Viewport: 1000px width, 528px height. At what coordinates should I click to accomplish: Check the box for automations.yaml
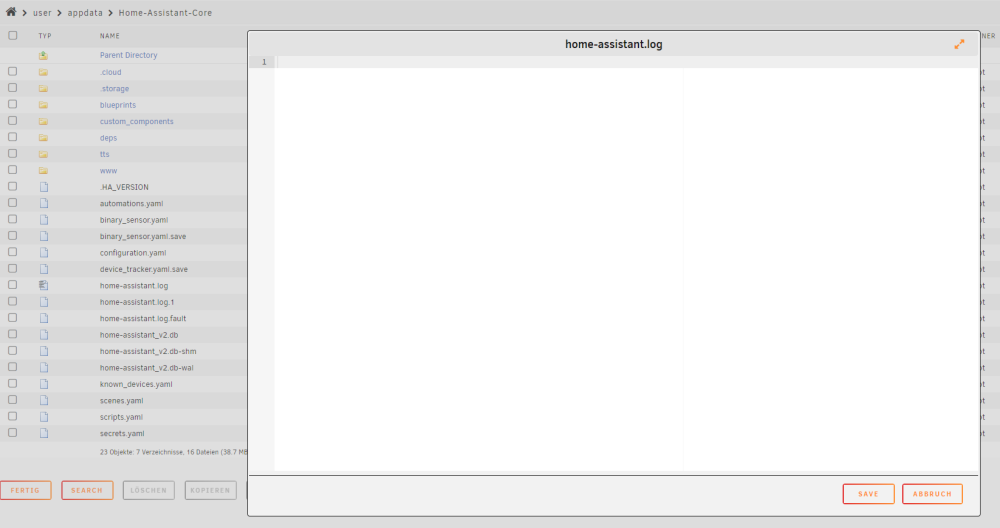[13, 203]
